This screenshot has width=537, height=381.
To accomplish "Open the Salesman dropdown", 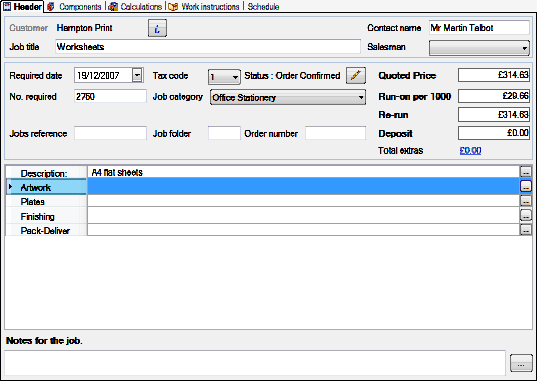I will (479, 48).
